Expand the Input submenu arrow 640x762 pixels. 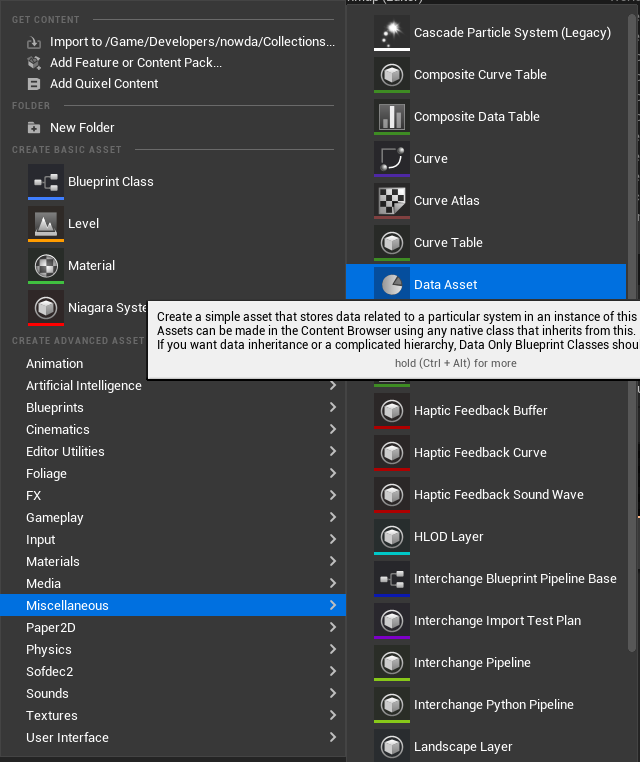[x=333, y=539]
